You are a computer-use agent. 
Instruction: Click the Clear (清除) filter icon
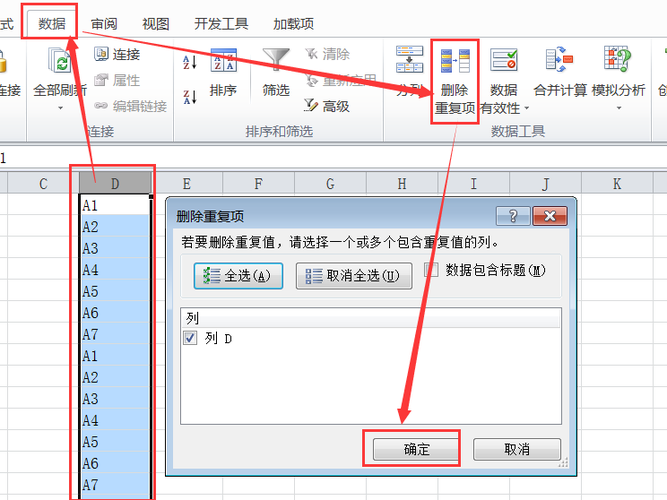point(312,54)
